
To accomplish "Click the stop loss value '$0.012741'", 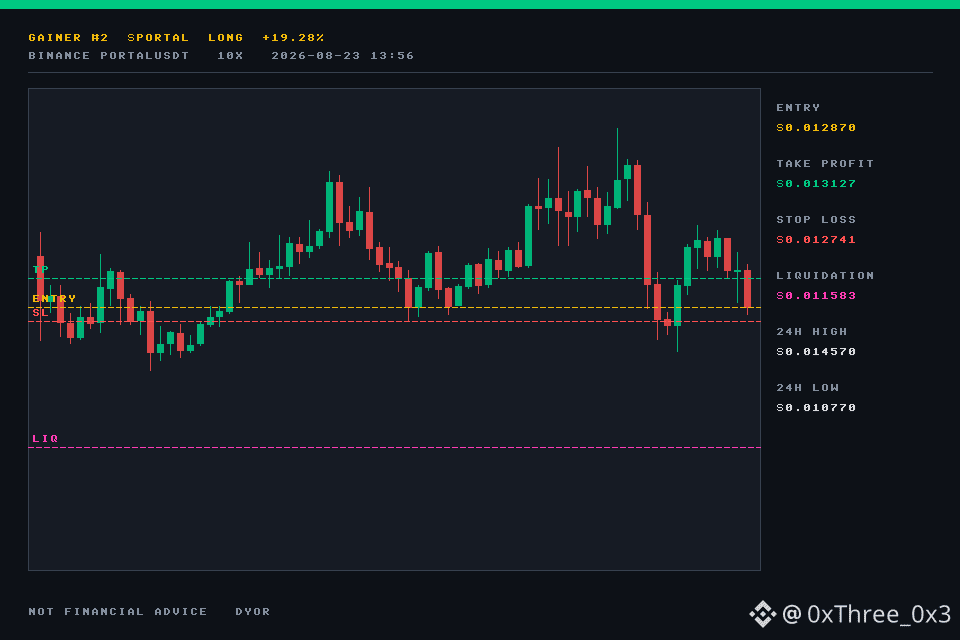I will coord(816,239).
